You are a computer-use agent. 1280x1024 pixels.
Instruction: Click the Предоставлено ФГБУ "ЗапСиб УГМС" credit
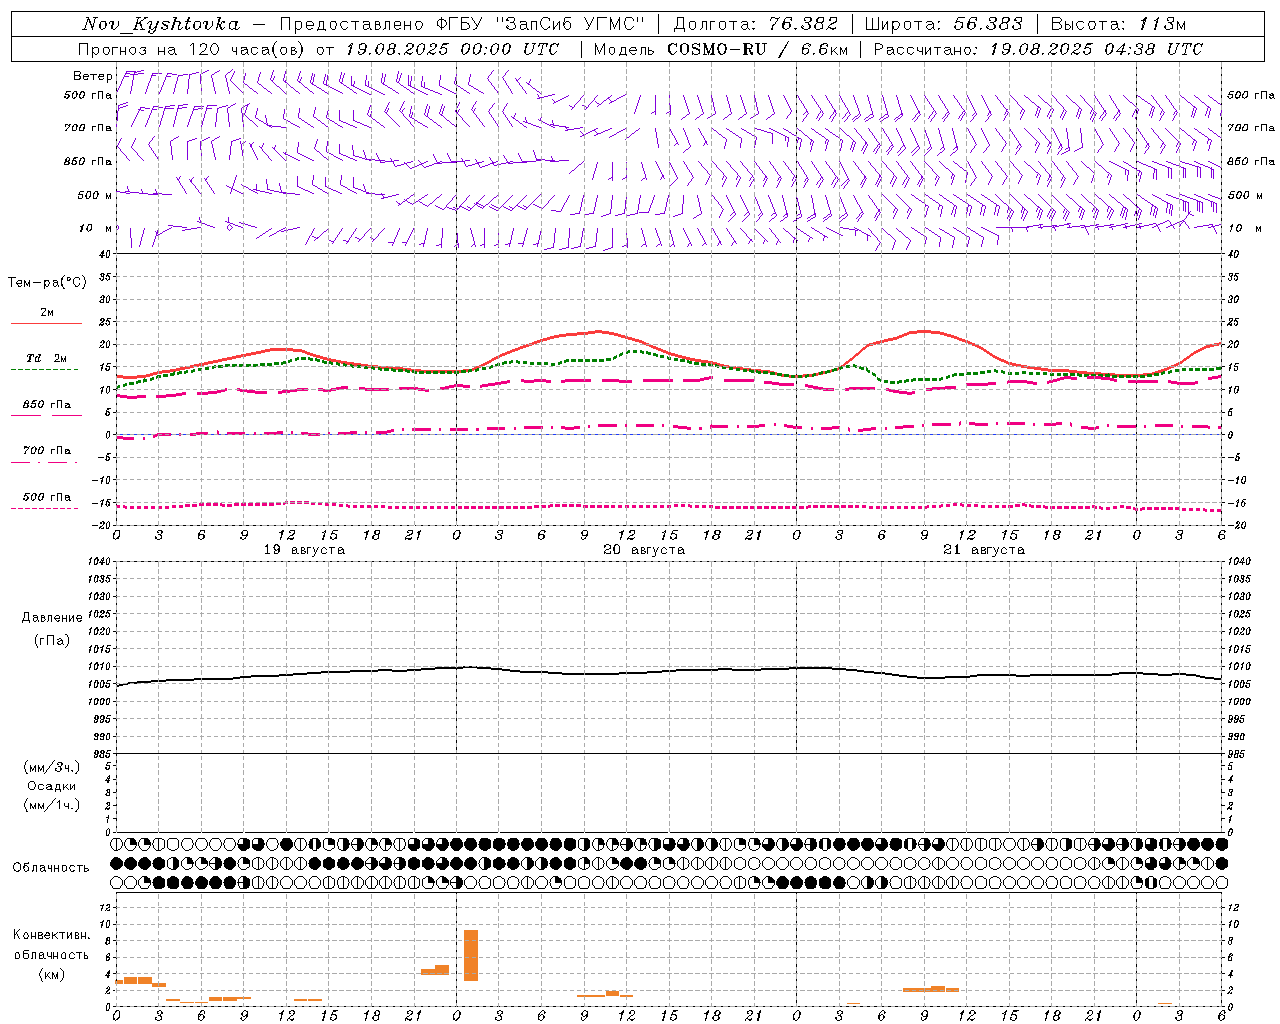[x=463, y=24]
